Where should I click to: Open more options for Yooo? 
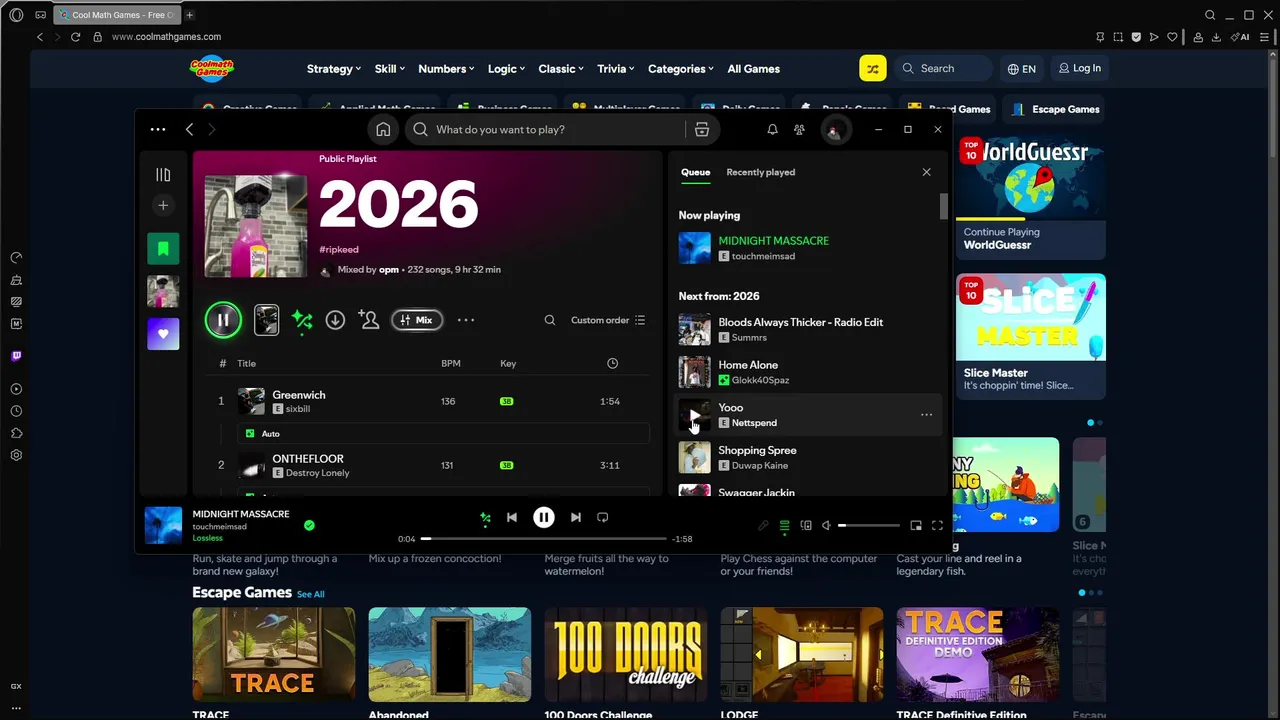pos(926,415)
